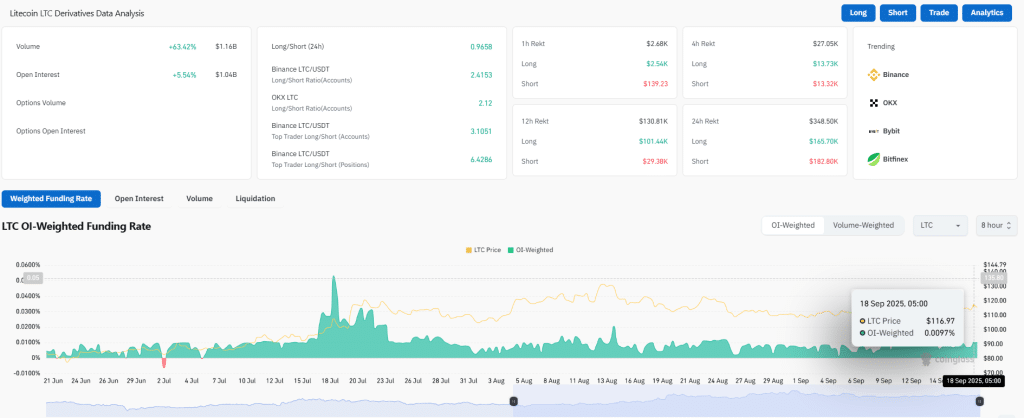Open the Open Interest tab
1024x418 pixels.
(139, 199)
